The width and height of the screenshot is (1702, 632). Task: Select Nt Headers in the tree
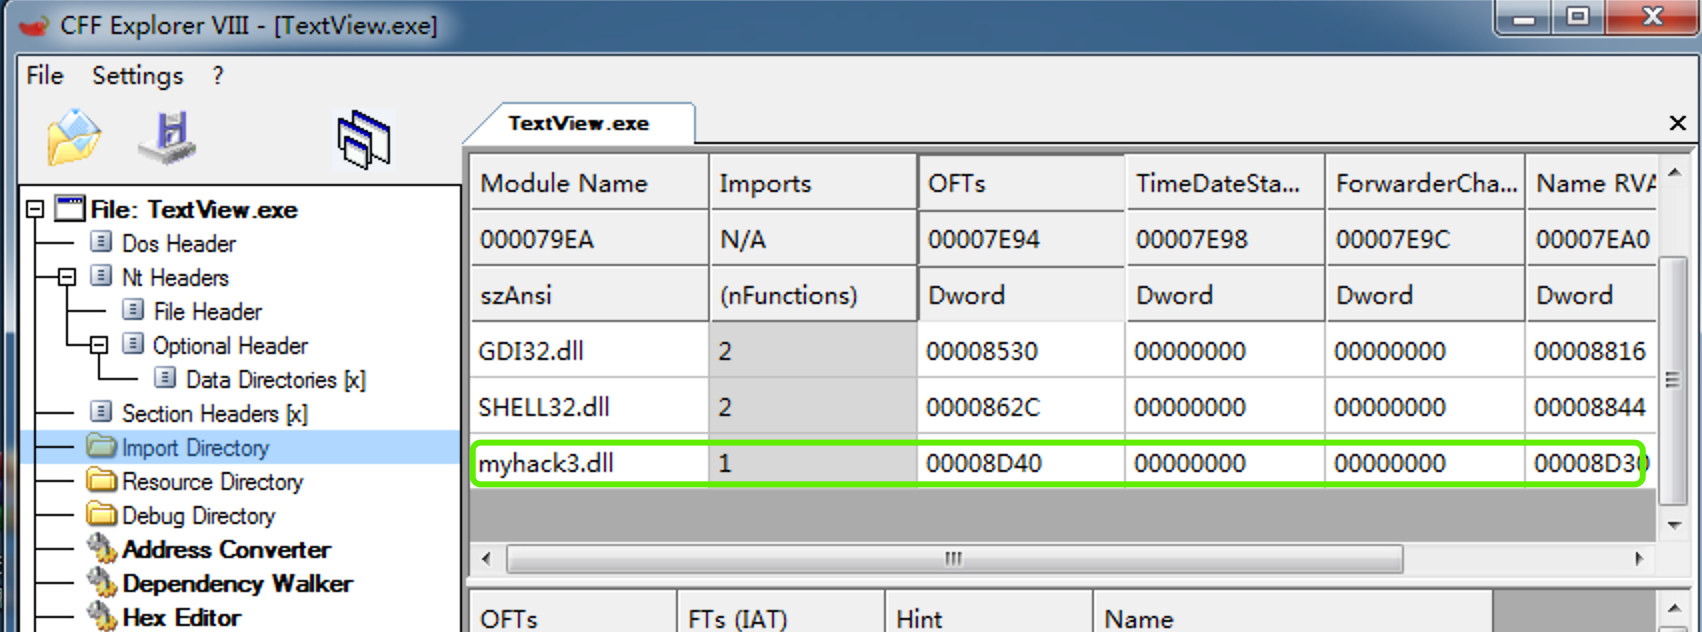(175, 277)
